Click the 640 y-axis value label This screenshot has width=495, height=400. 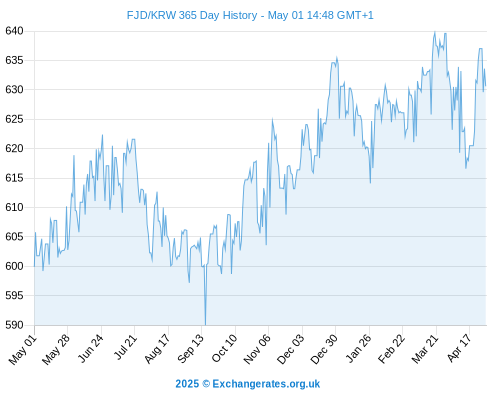click(14, 31)
